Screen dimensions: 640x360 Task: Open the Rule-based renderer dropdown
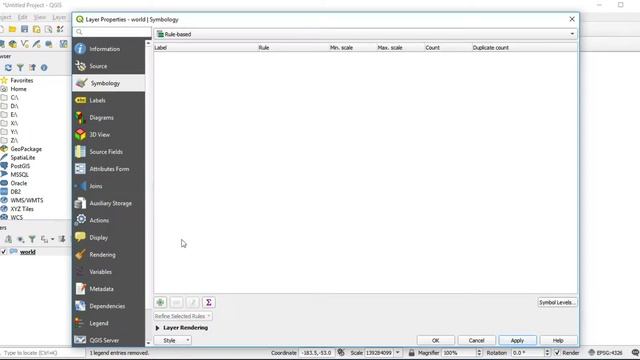click(x=366, y=34)
